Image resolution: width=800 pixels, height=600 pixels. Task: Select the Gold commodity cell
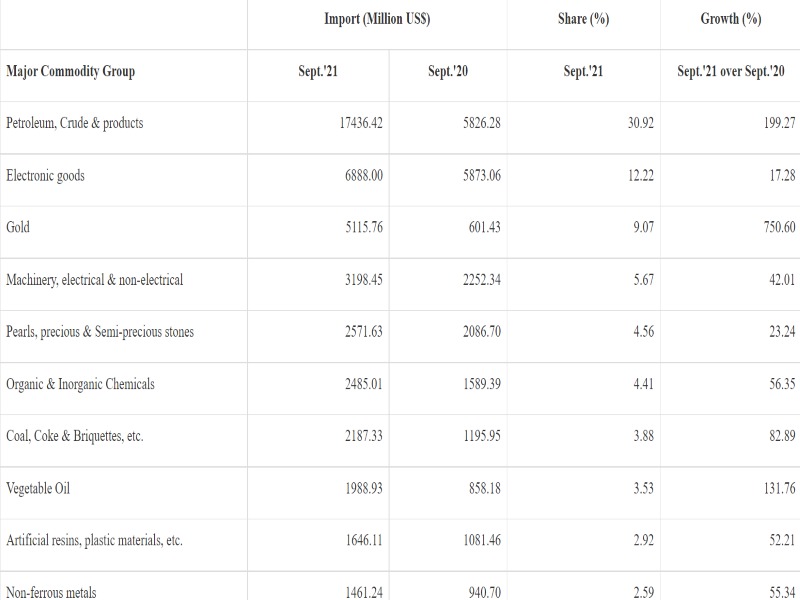click(x=18, y=228)
